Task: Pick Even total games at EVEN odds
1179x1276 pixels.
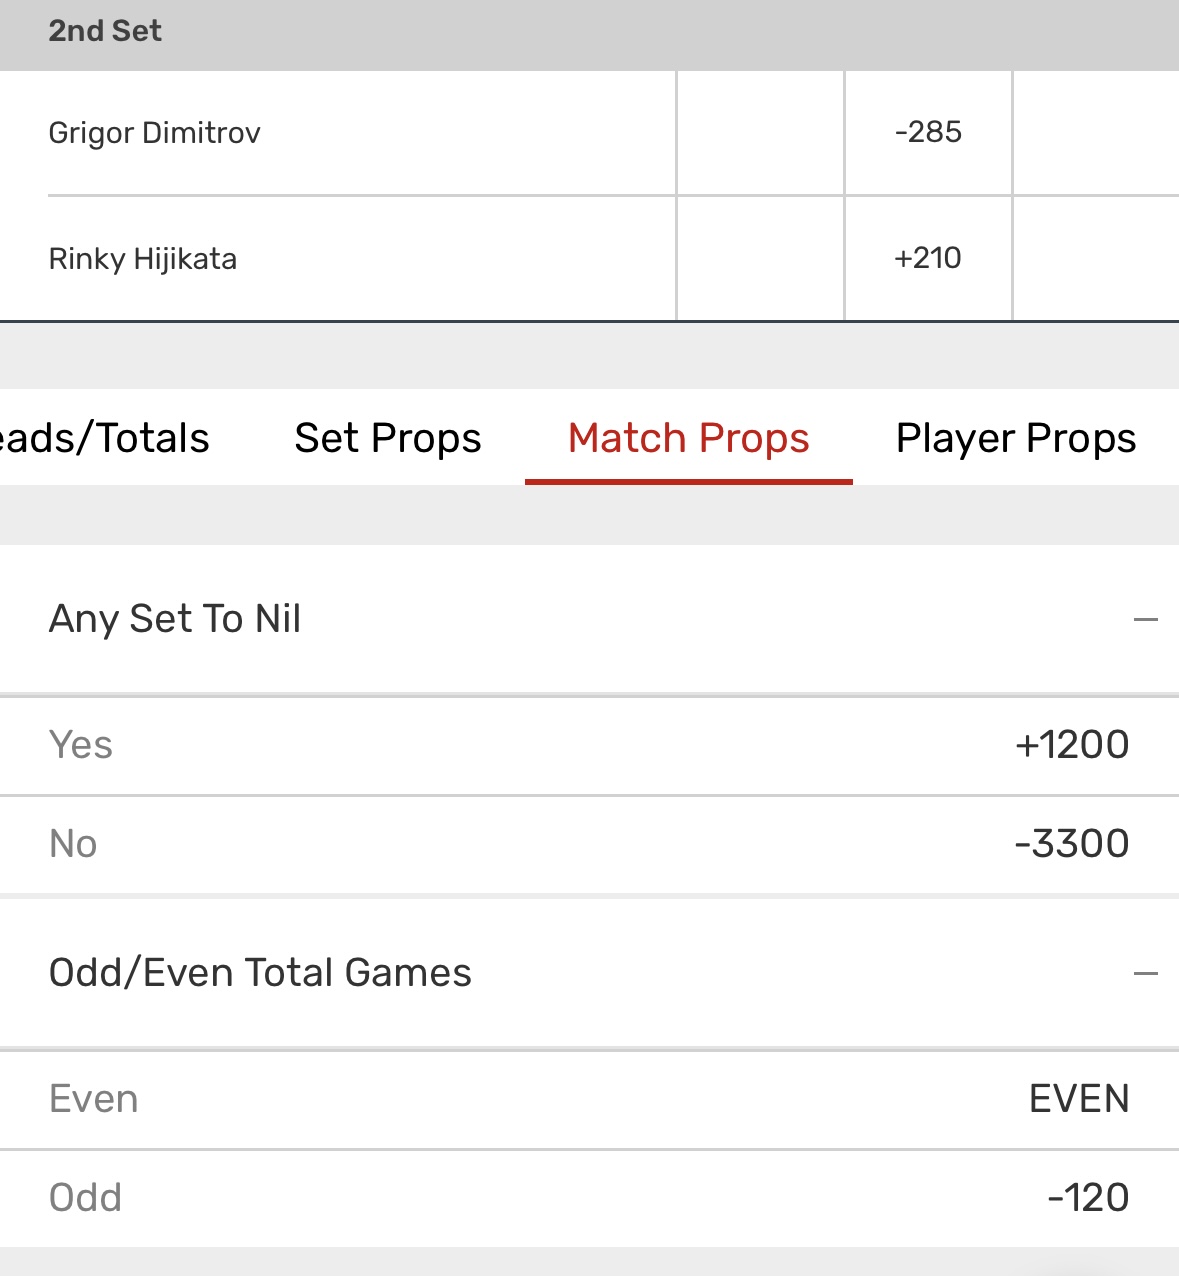Action: (x=1078, y=1099)
